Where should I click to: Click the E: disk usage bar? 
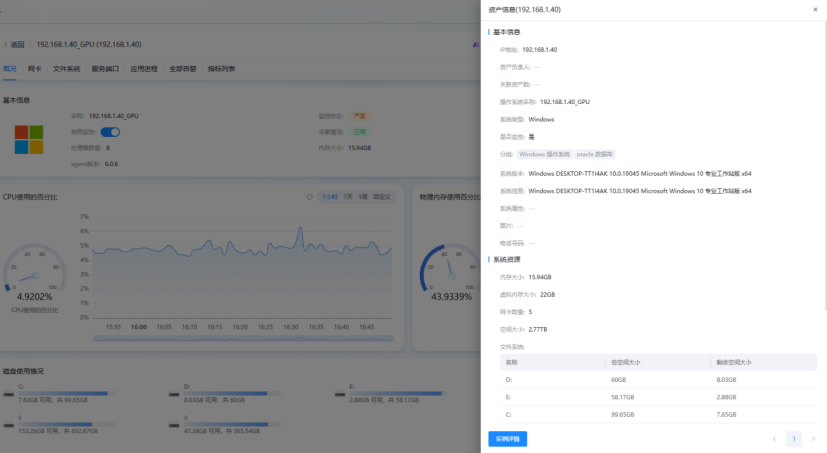[x=398, y=393]
